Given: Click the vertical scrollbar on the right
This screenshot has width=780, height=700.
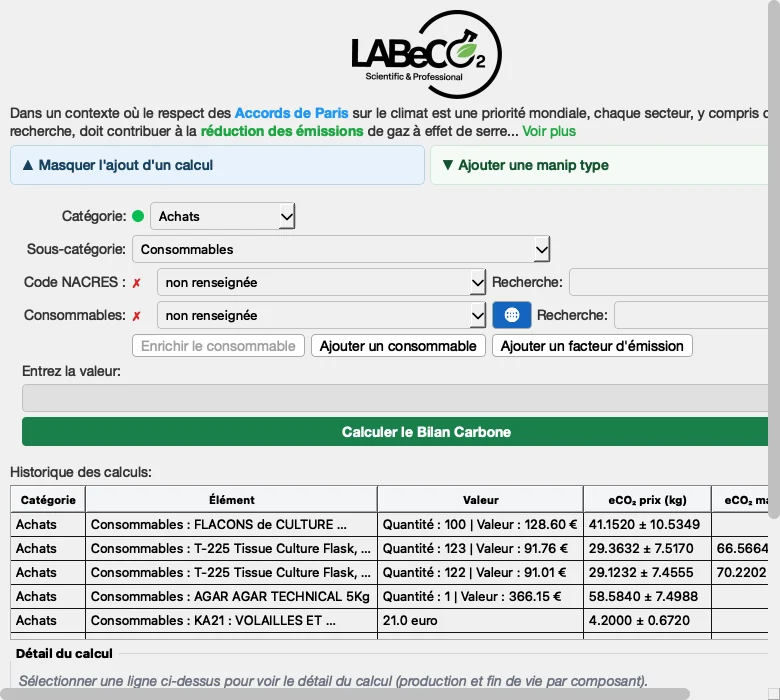Looking at the screenshot, I should point(774,259).
